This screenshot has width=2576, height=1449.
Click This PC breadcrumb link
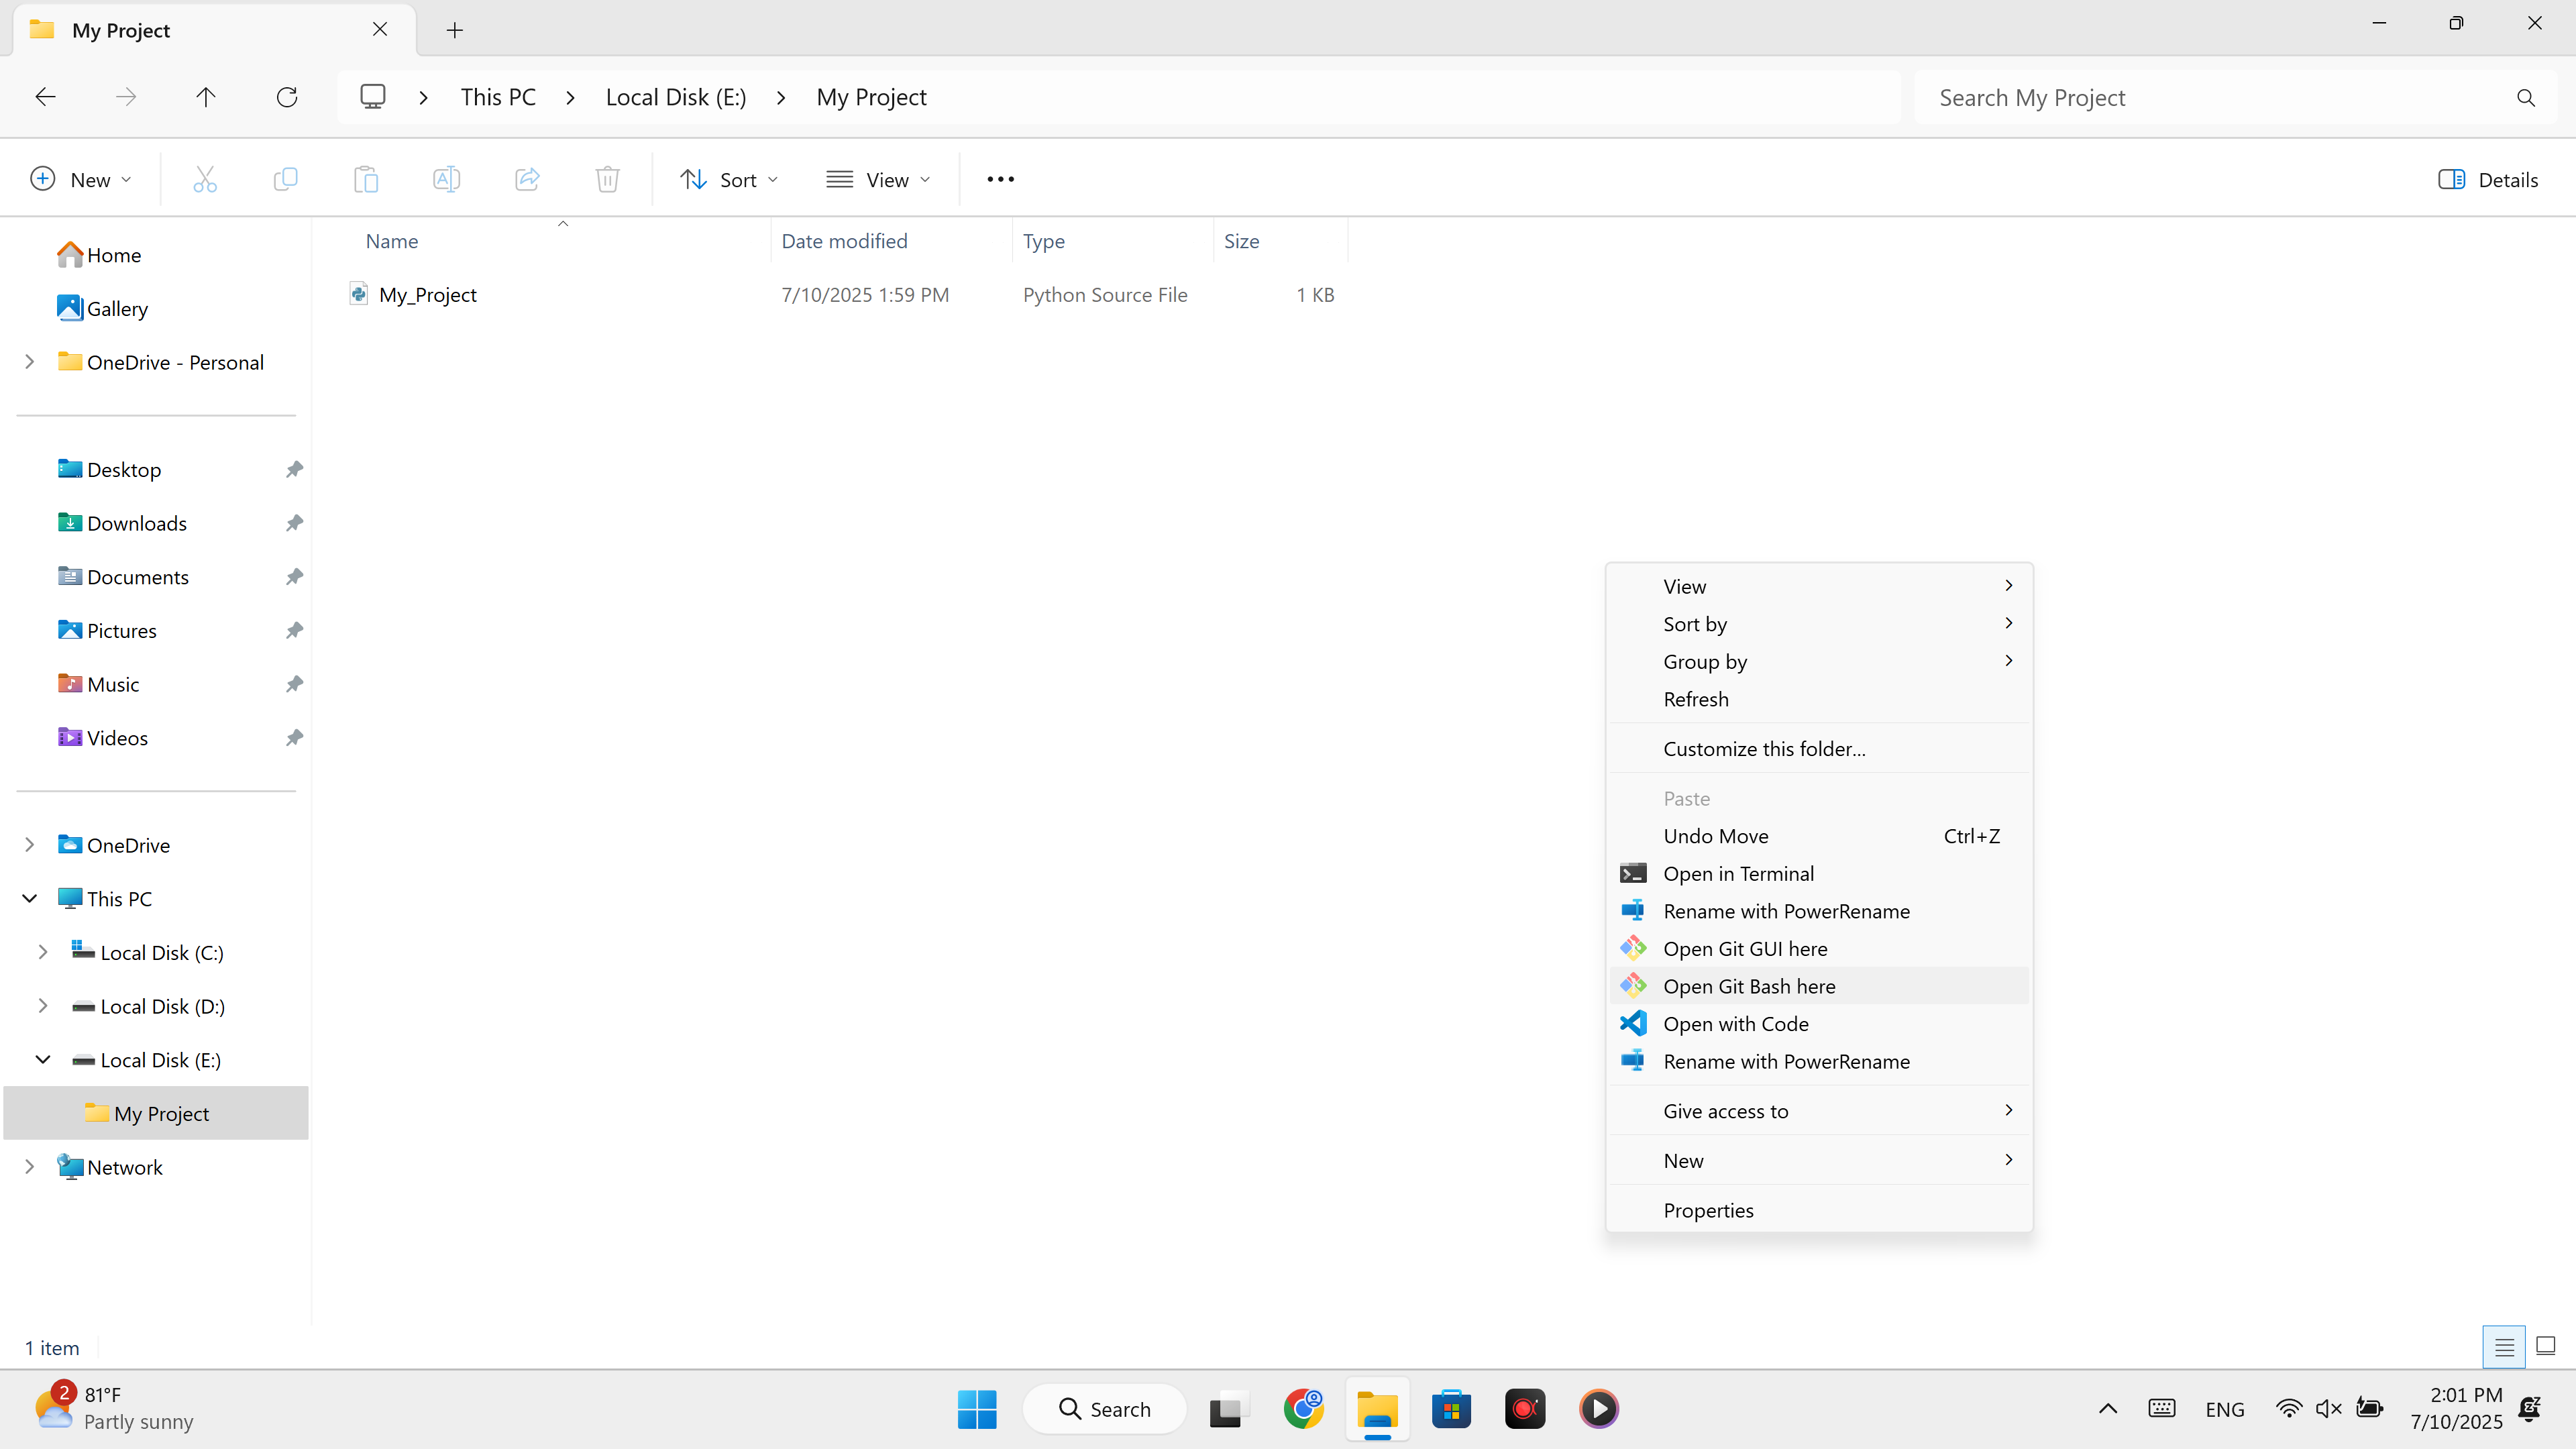498,98
